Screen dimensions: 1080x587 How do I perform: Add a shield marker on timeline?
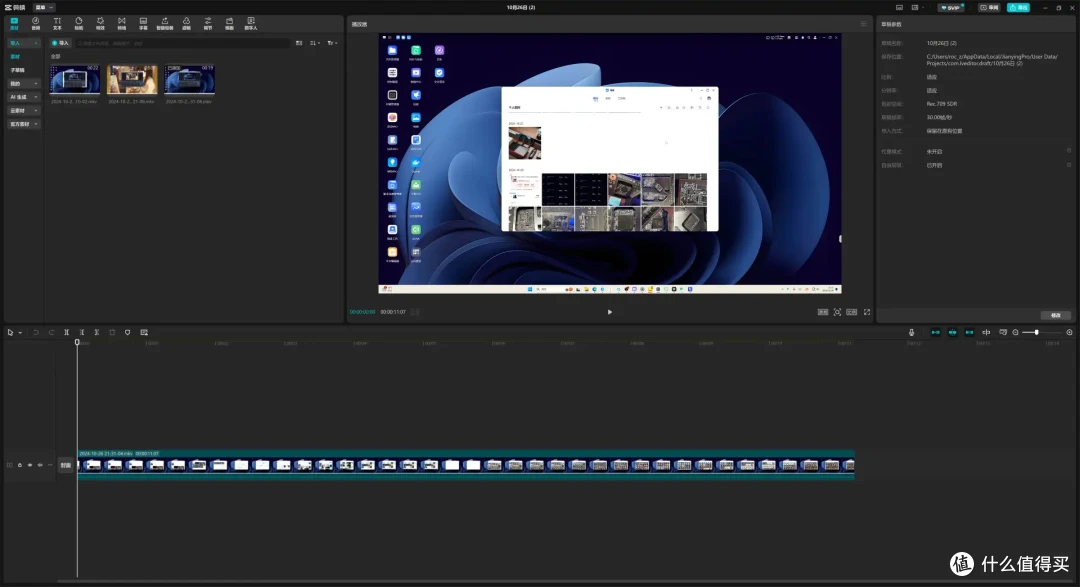tap(127, 332)
